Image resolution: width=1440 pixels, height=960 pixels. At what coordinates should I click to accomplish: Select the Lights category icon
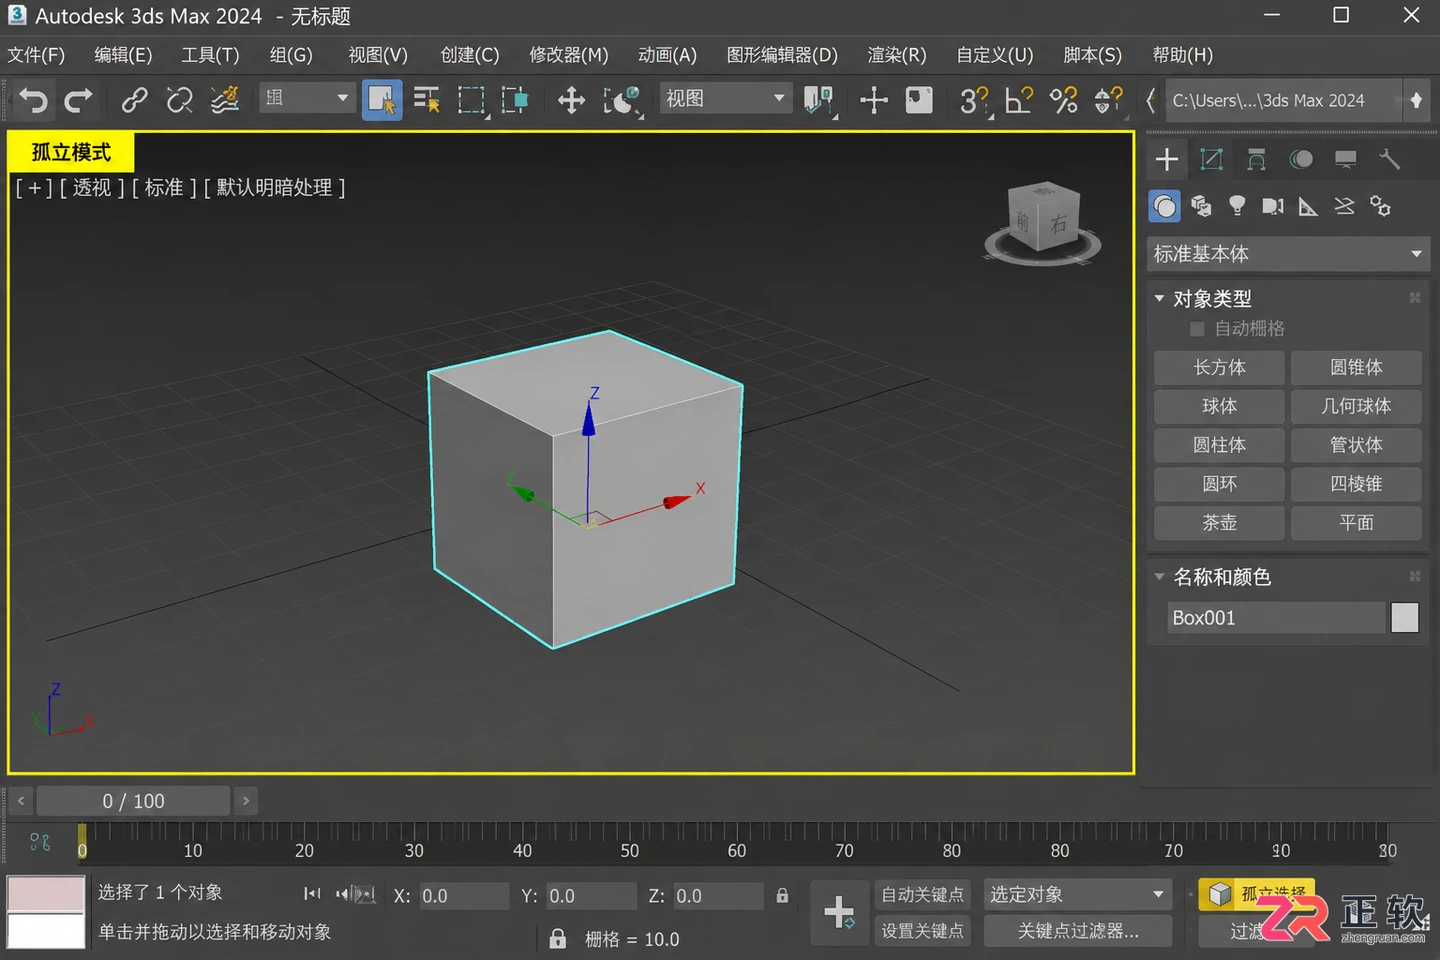(1237, 206)
